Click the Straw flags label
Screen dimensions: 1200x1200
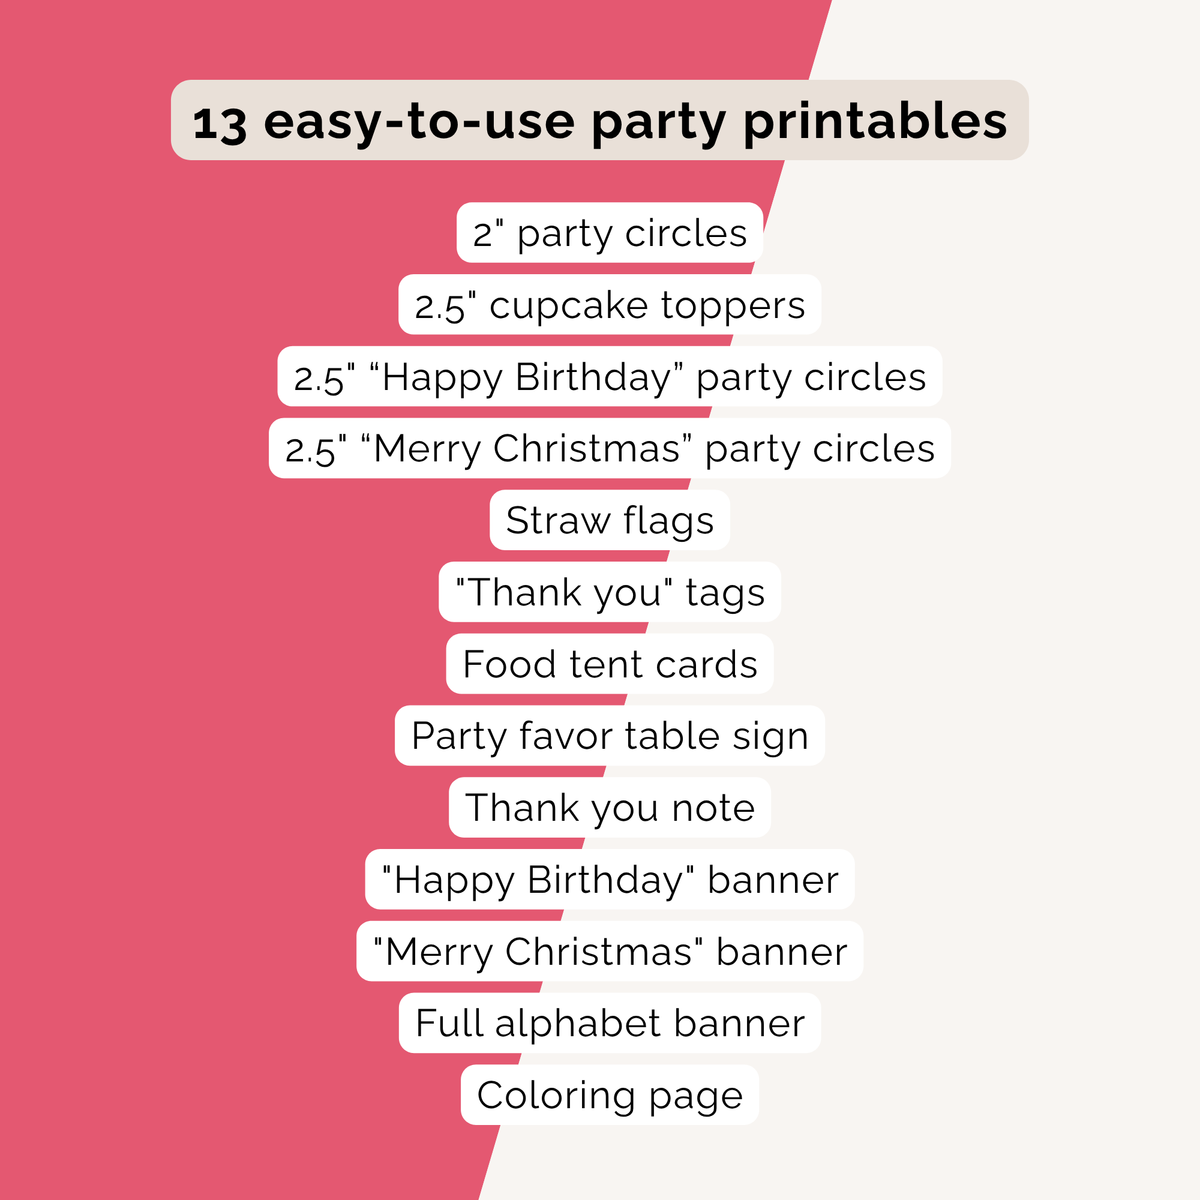click(610, 521)
